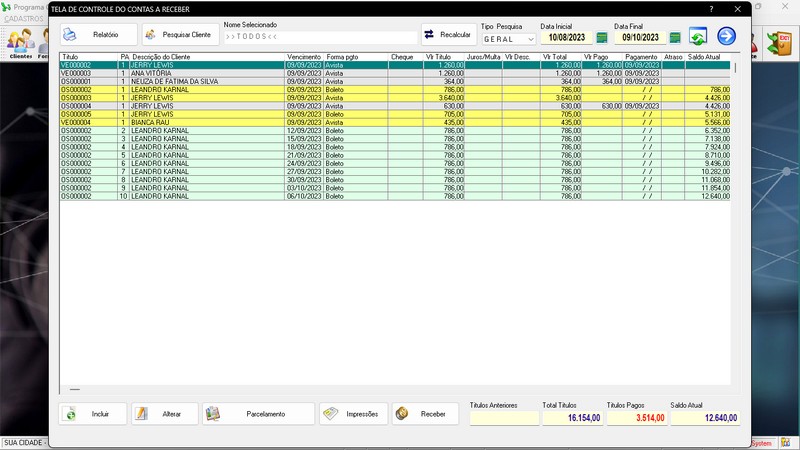Open the Relatório report button

98,35
